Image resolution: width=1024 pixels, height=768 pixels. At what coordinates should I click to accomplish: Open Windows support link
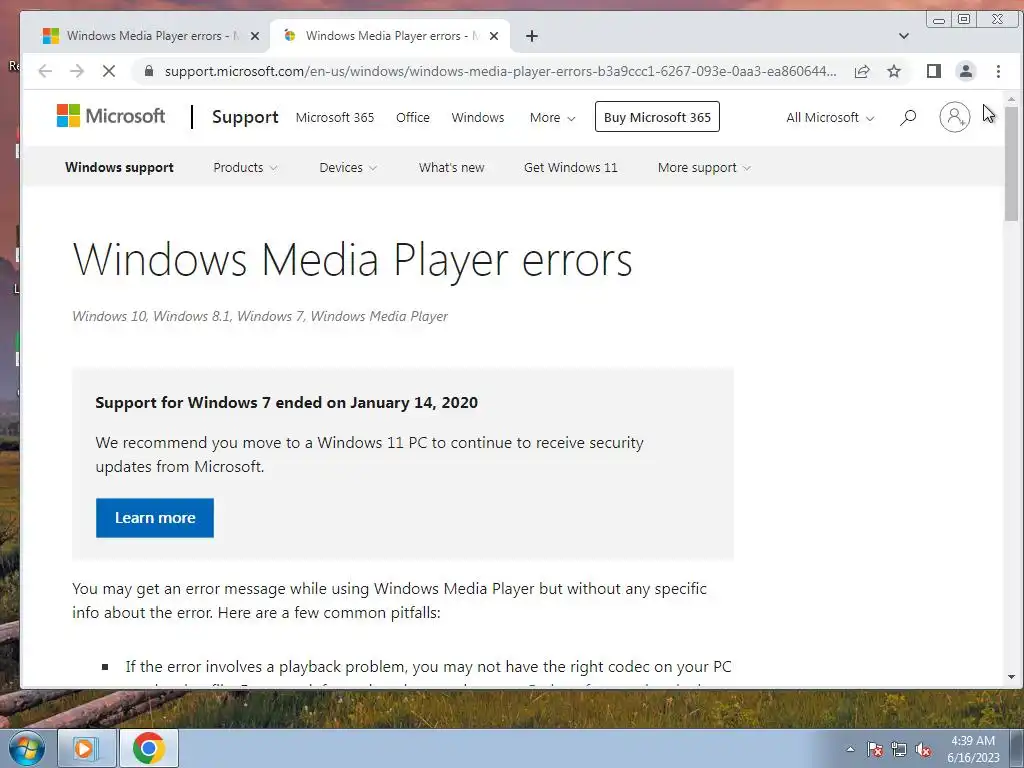point(120,167)
